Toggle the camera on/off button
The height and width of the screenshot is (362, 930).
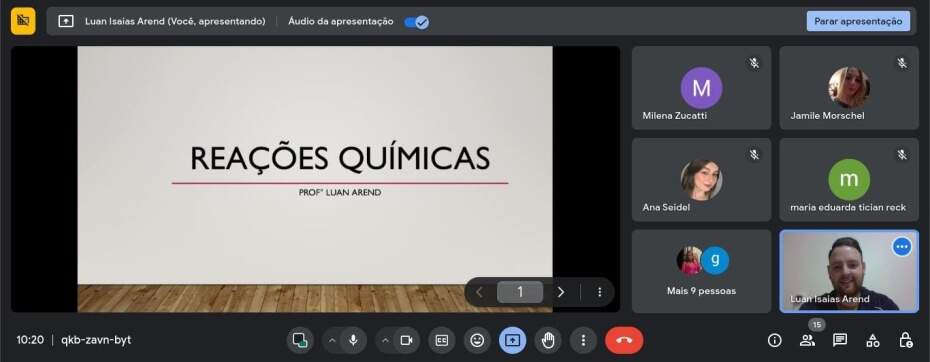(x=406, y=340)
